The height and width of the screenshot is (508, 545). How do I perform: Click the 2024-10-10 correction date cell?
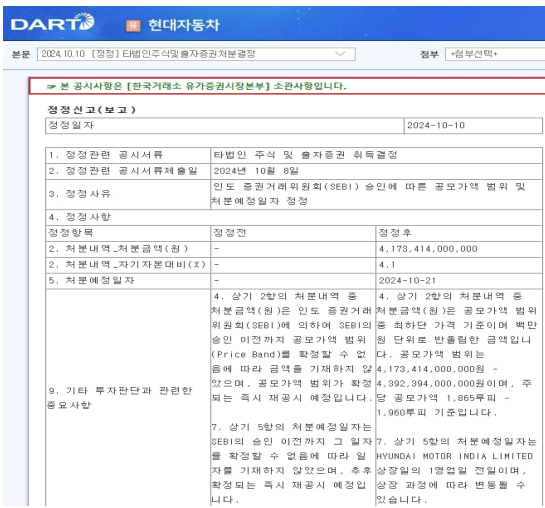pos(473,125)
